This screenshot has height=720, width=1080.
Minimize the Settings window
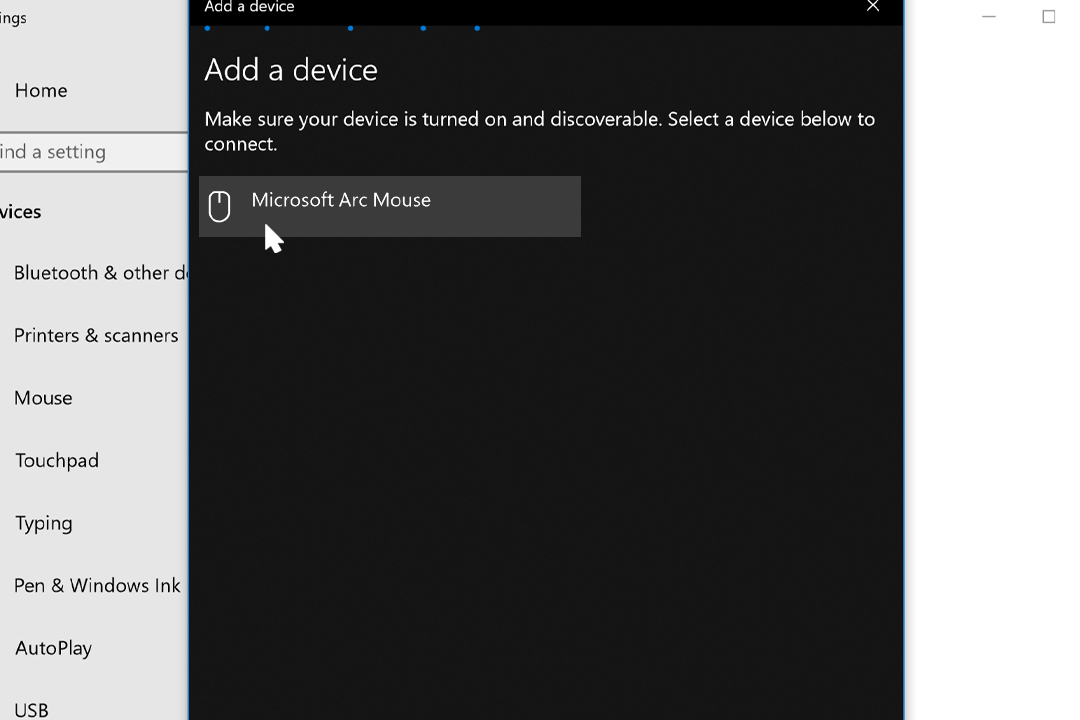[x=988, y=17]
